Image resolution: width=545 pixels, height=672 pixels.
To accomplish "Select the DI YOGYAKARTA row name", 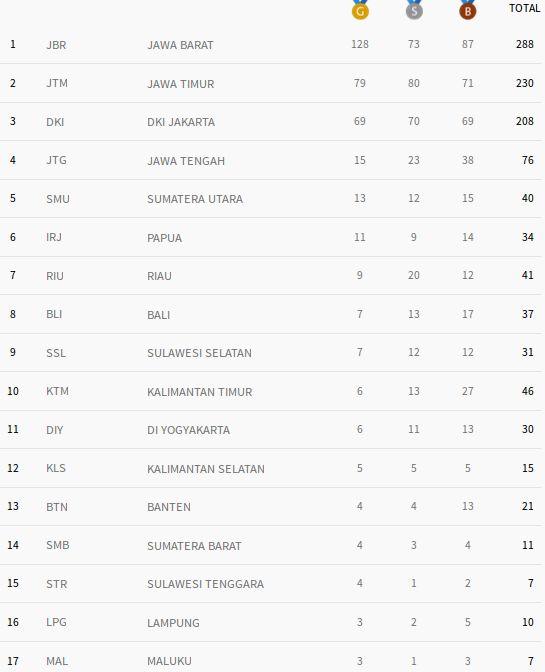I will [x=189, y=430].
